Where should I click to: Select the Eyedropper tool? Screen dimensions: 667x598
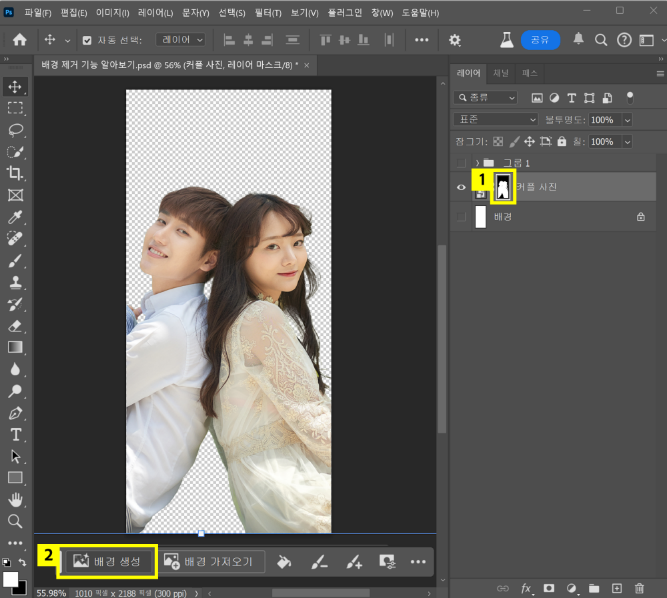tap(16, 217)
